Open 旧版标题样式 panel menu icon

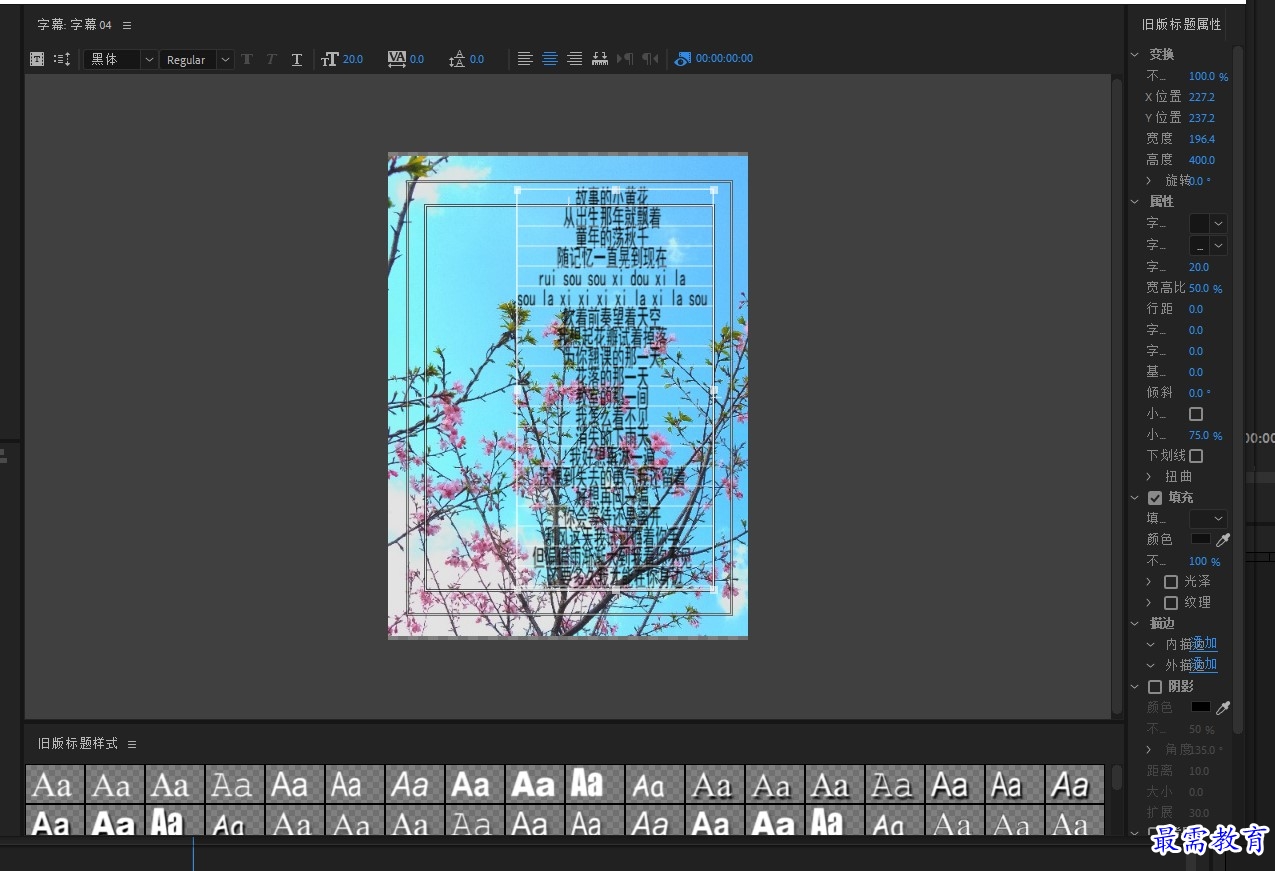click(x=132, y=744)
